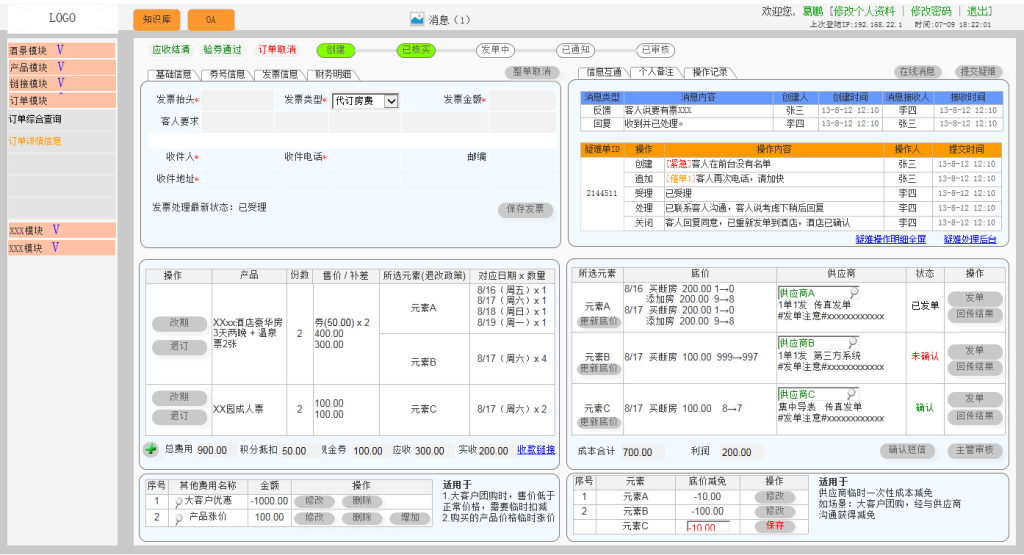Viewport: 1024px width, 555px height.
Task: Toggle the 已核实 status step
Action: pos(416,49)
